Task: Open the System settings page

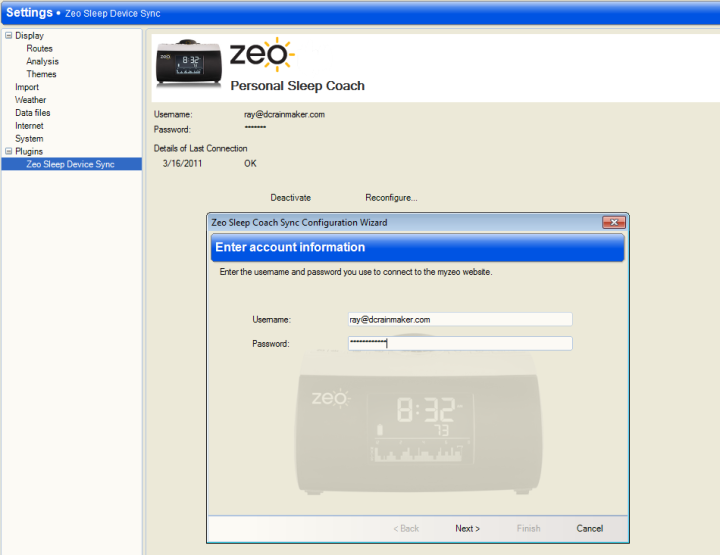Action: click(x=29, y=138)
